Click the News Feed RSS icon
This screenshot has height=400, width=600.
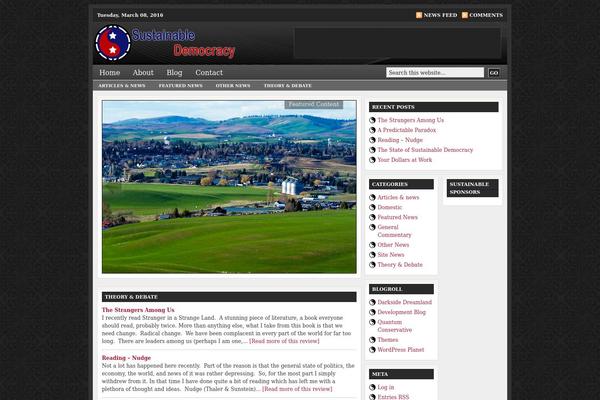[419, 15]
